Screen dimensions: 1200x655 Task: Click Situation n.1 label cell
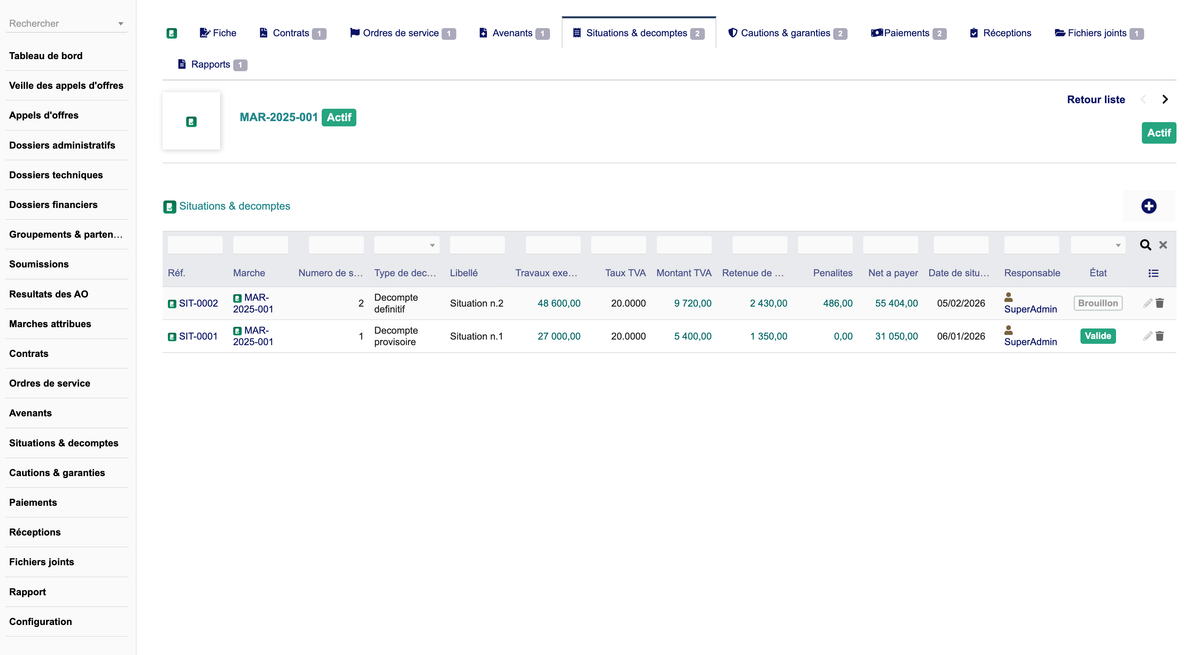point(476,336)
